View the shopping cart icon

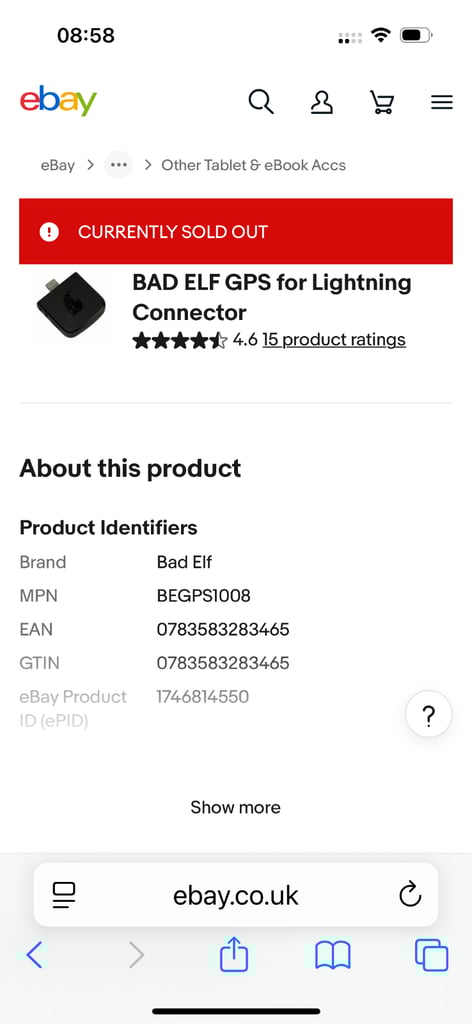[381, 102]
